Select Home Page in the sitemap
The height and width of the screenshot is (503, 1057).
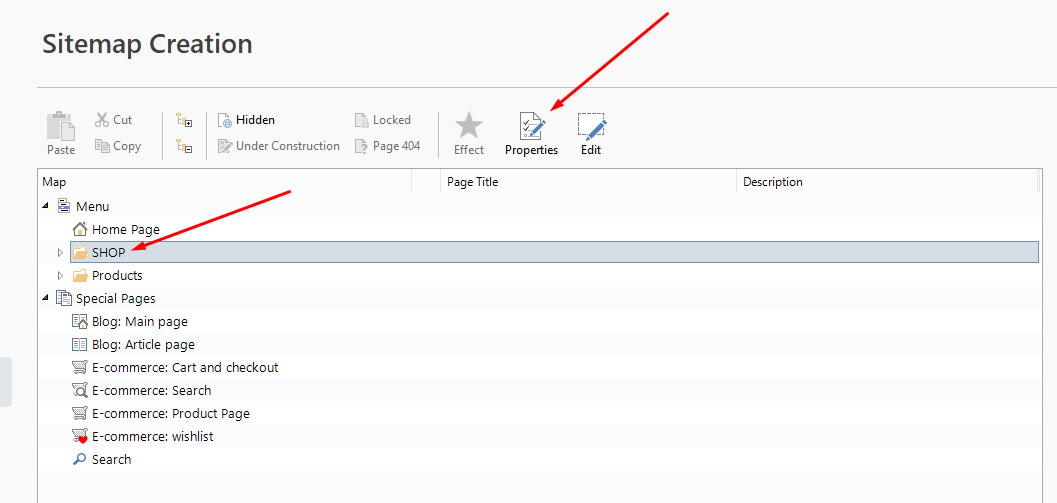point(125,230)
